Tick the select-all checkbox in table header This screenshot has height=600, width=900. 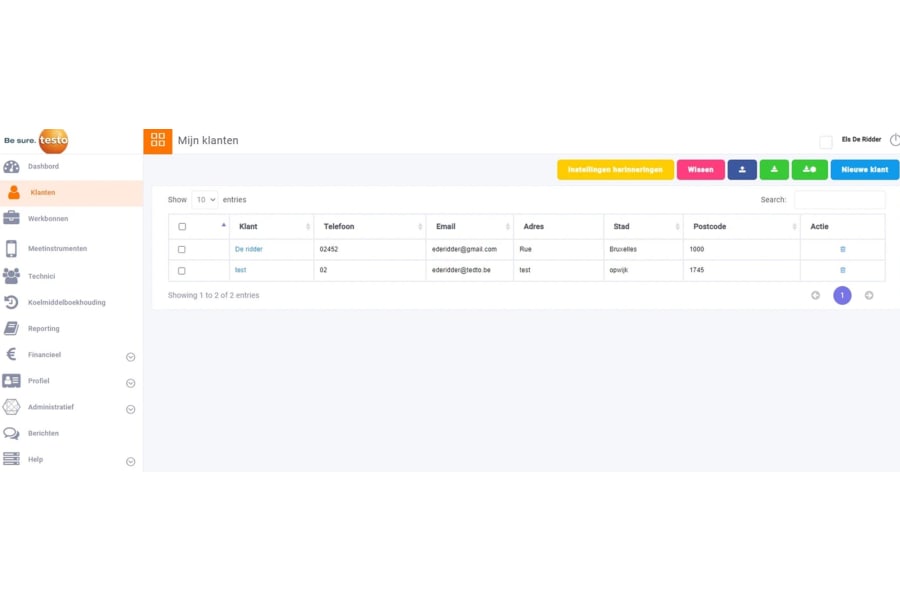coord(182,227)
